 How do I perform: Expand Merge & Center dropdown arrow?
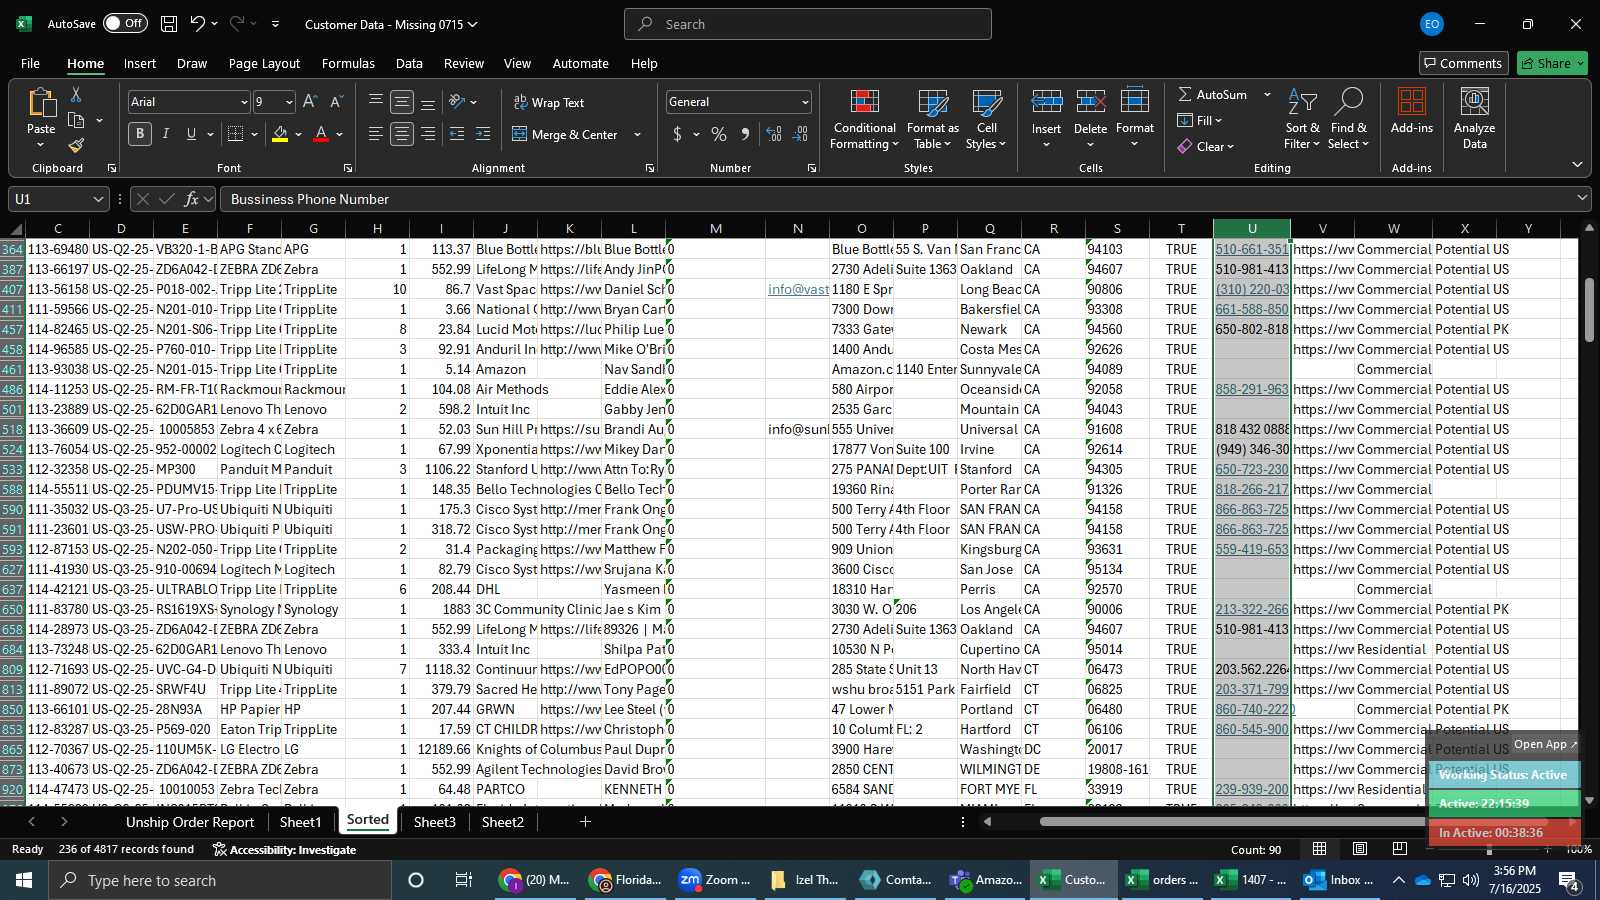[x=637, y=134]
